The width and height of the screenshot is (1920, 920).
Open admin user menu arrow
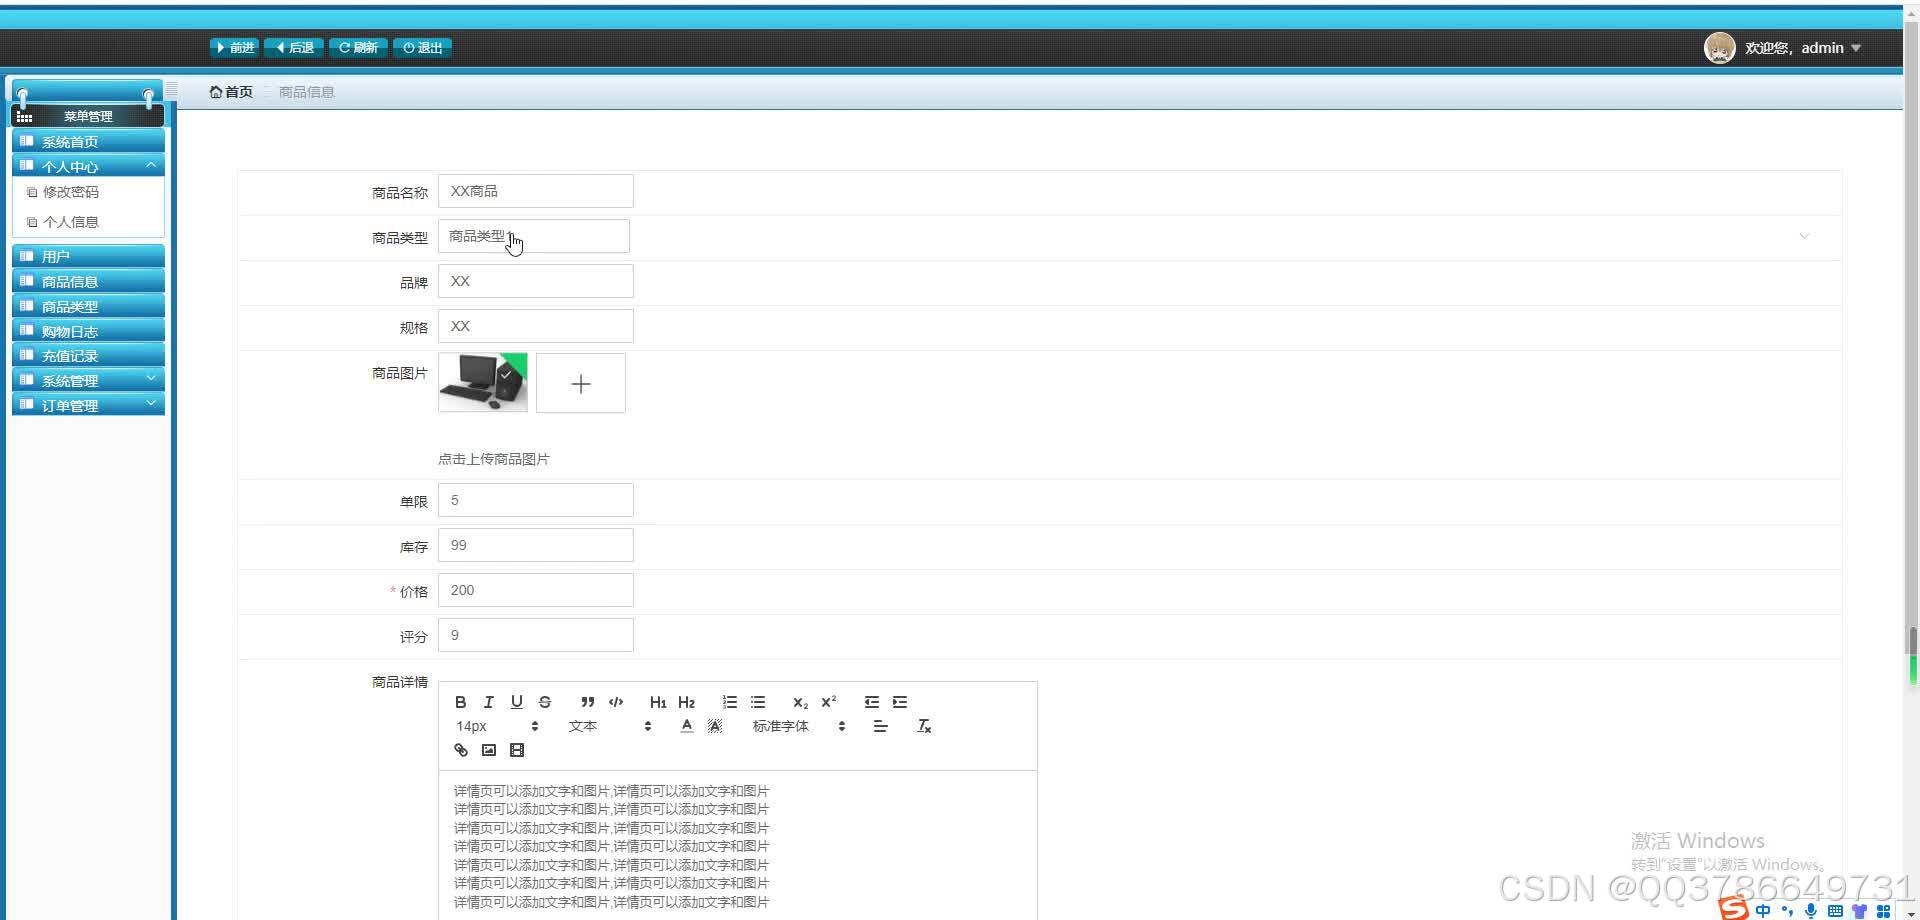coord(1856,48)
